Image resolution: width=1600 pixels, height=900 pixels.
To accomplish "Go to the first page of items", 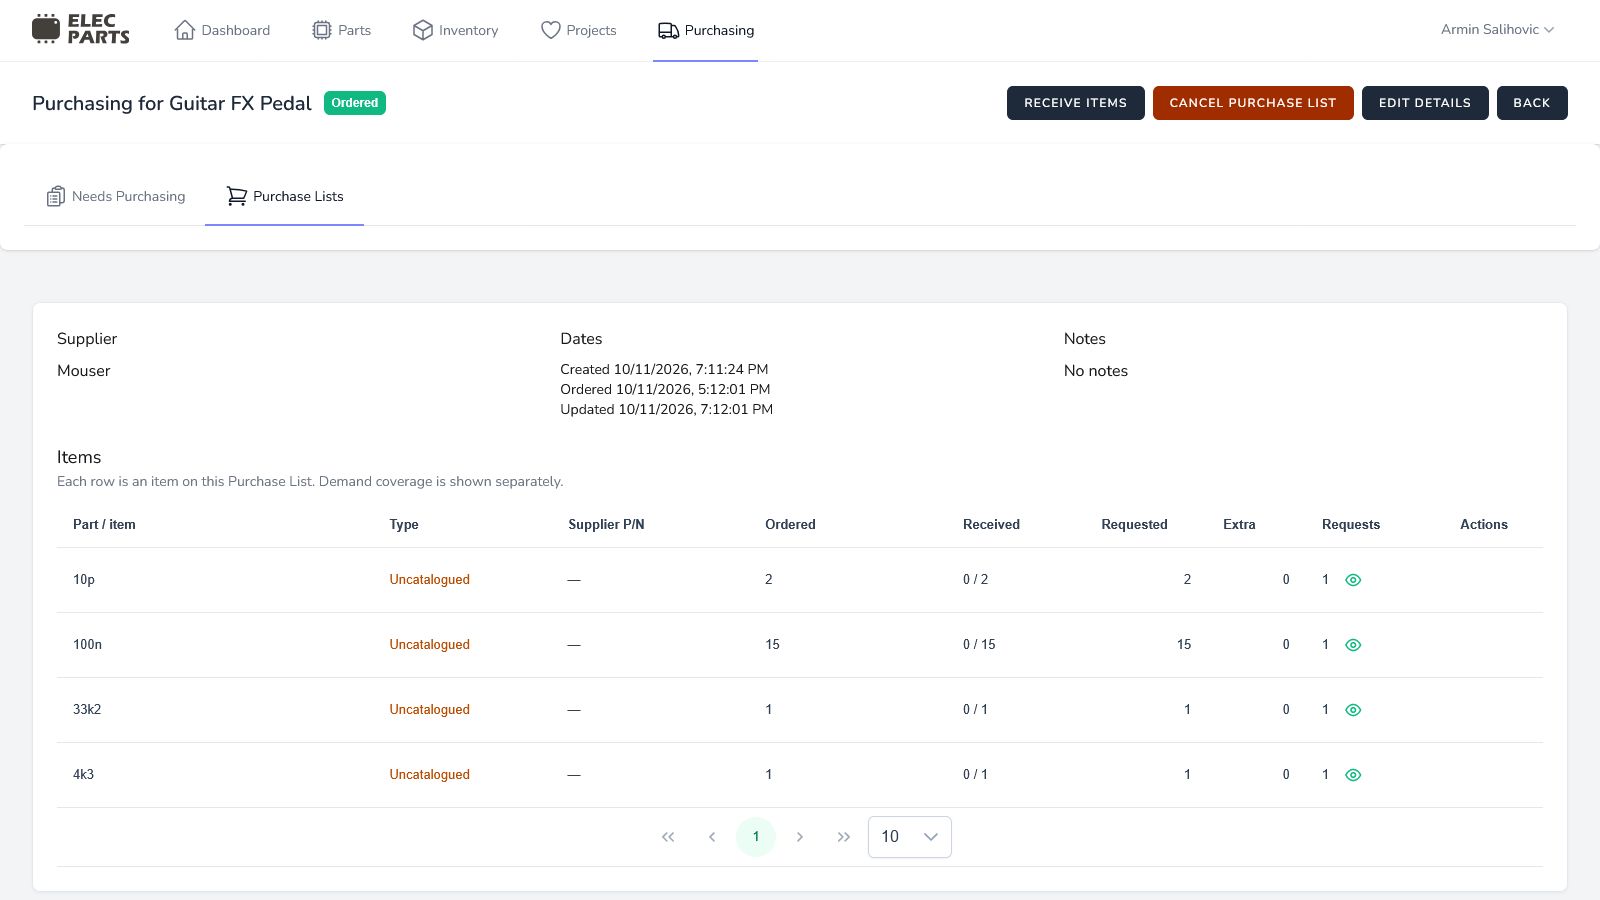I will [x=668, y=837].
